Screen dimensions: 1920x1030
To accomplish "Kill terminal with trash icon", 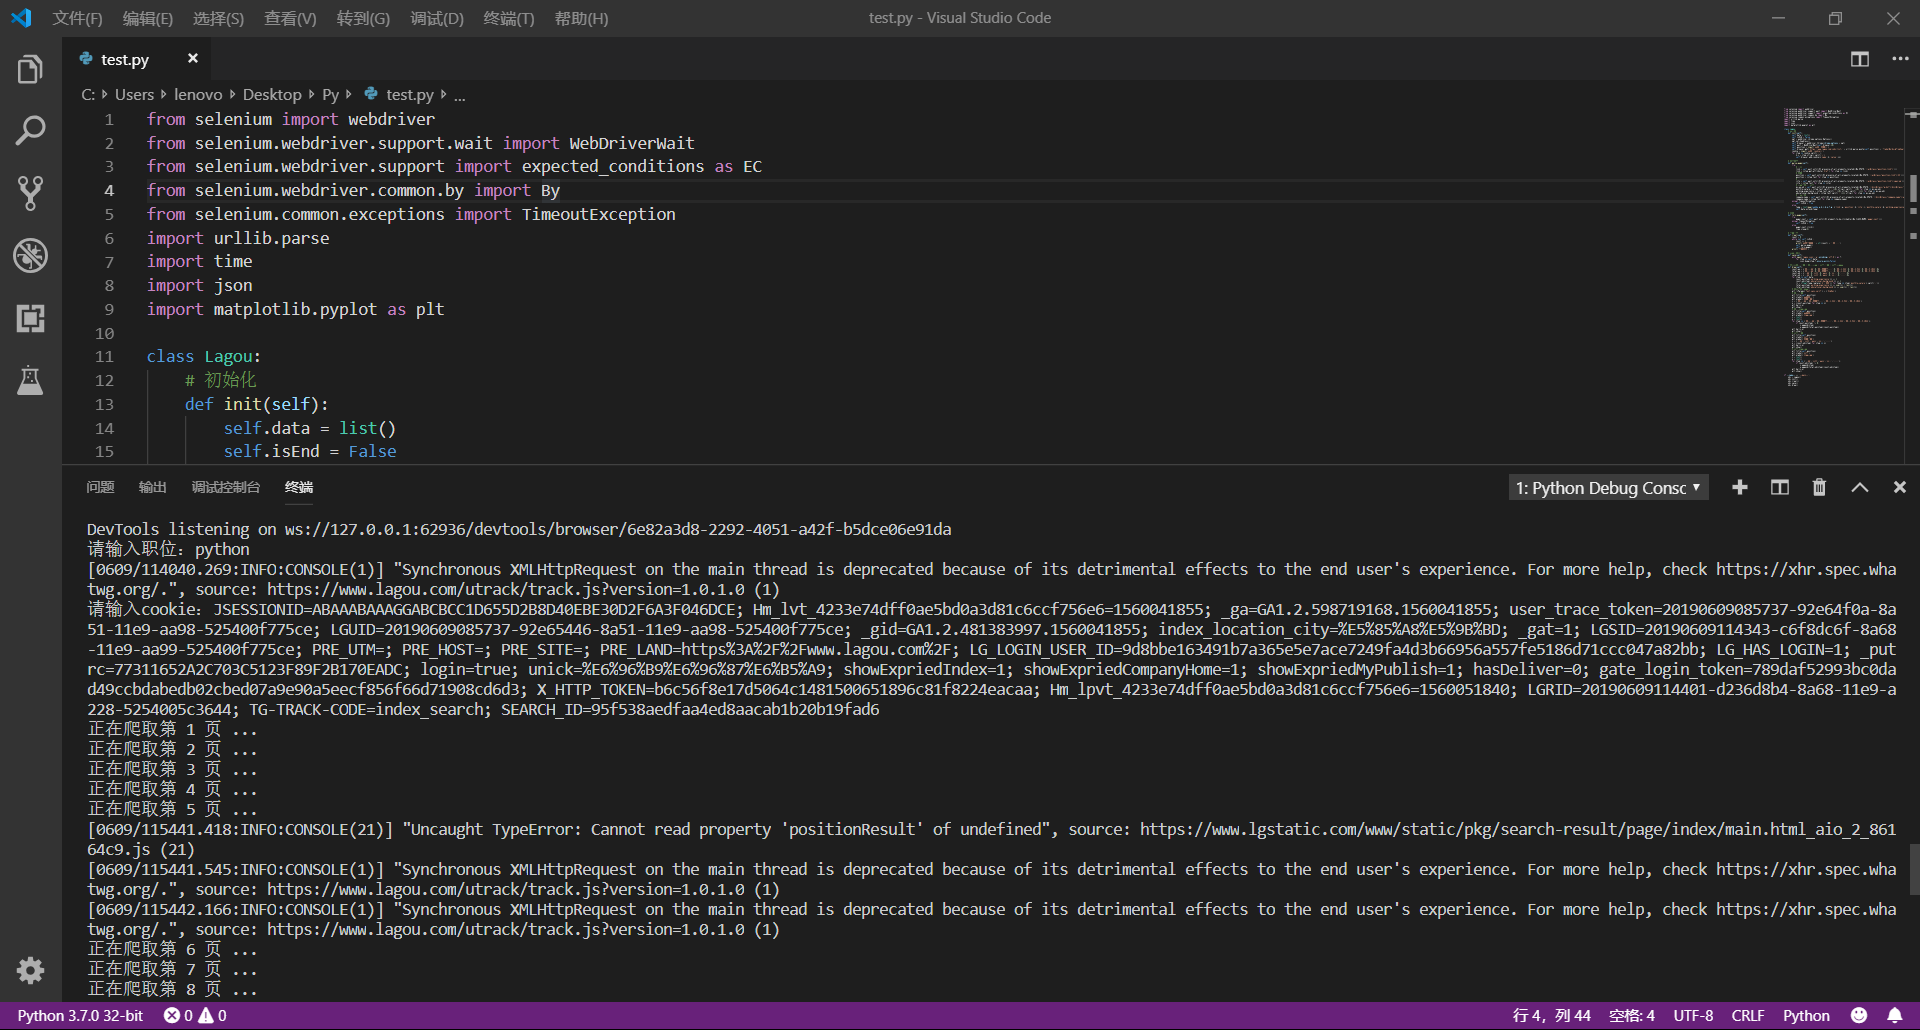I will point(1819,487).
